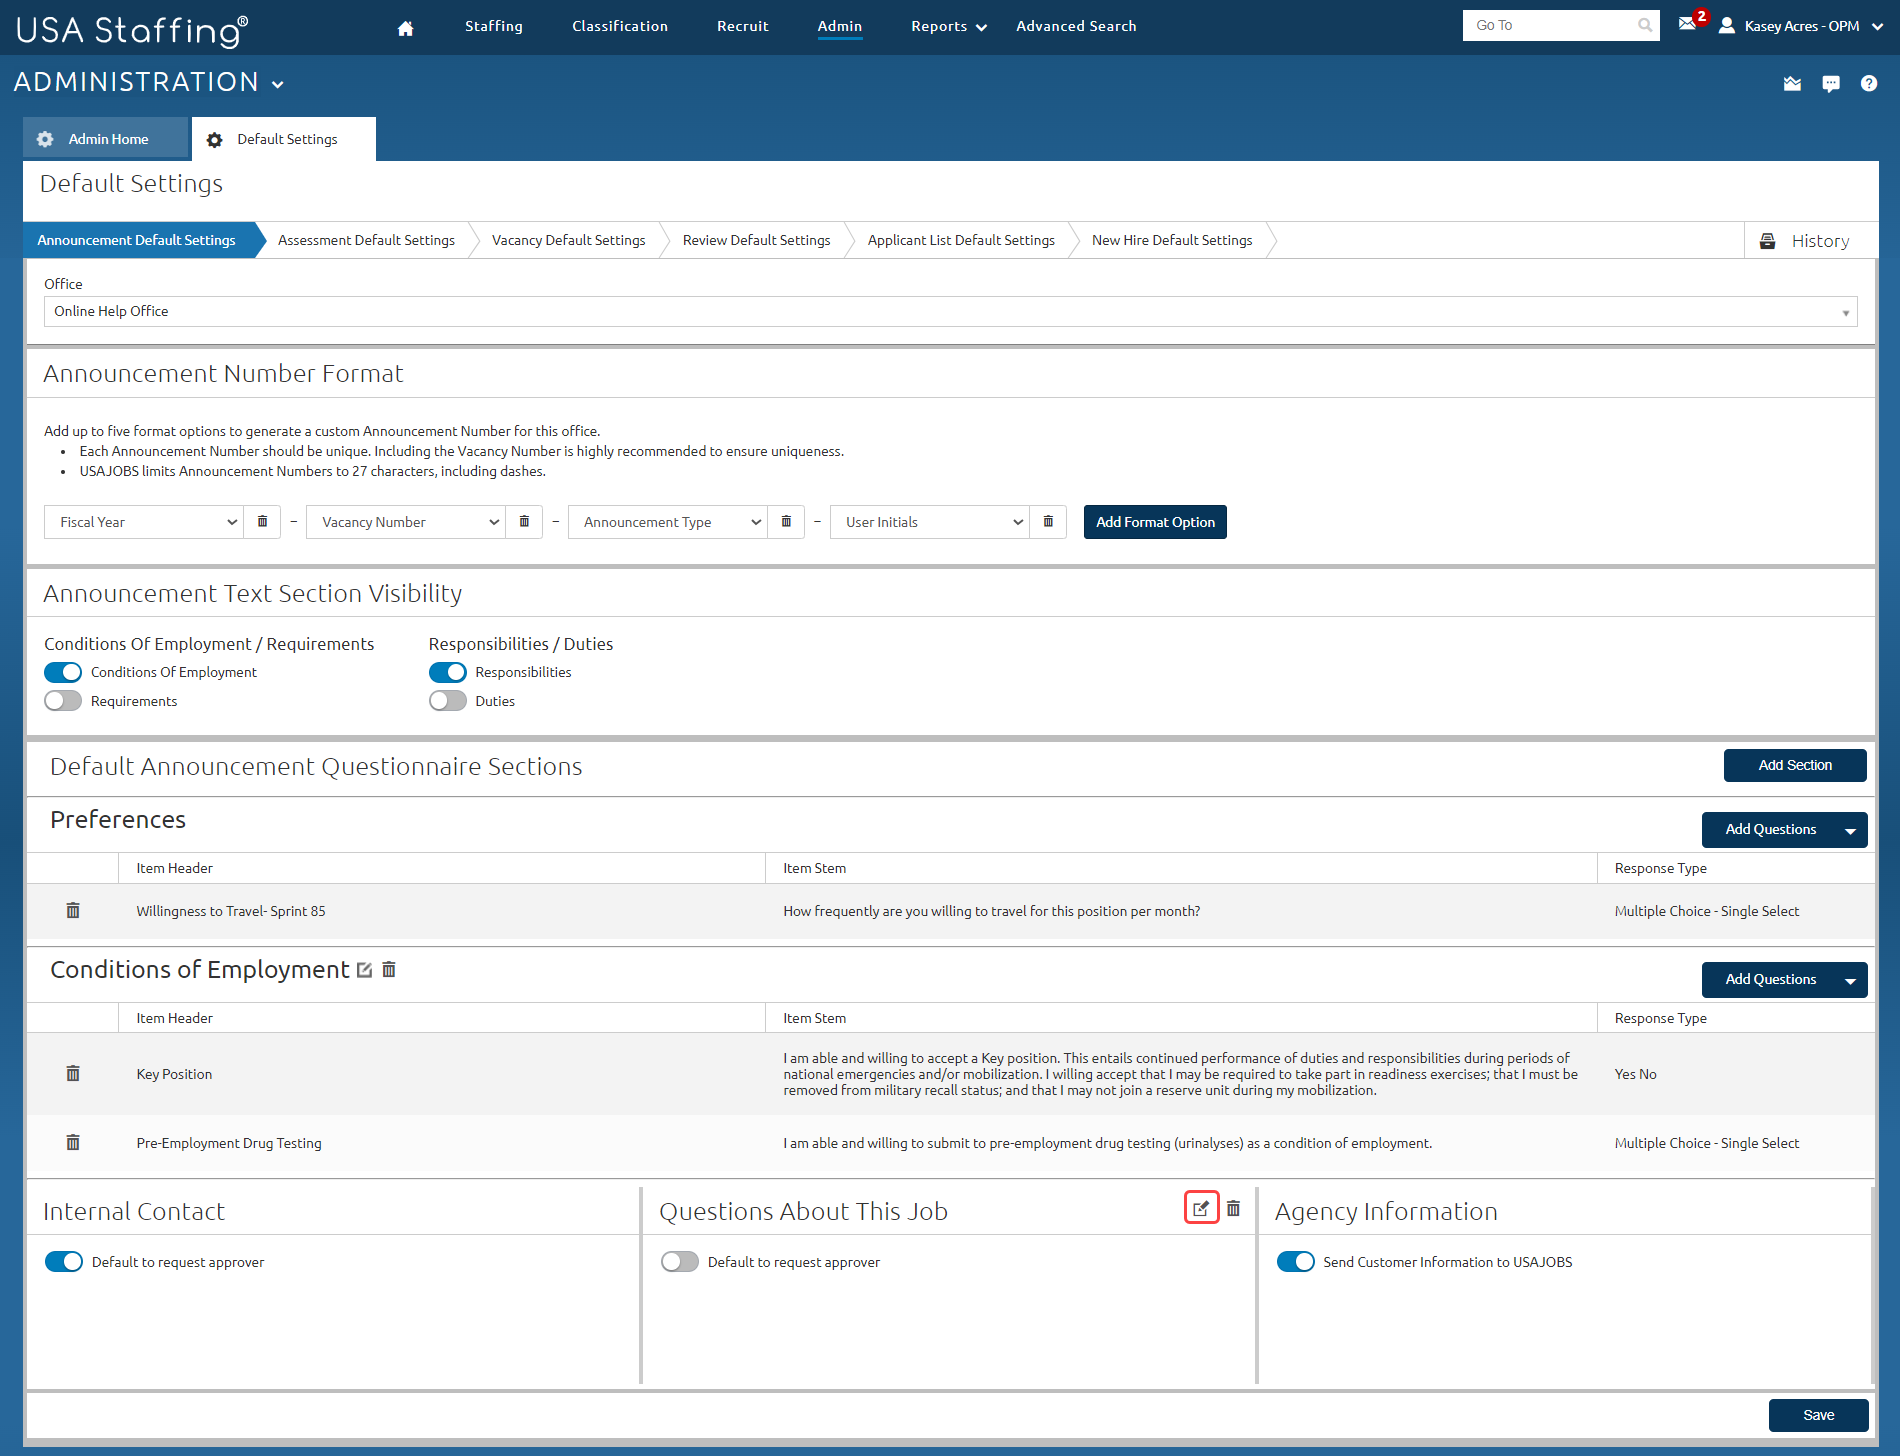1900x1456 pixels.
Task: Enable Questions About This Job default approver
Action: click(680, 1262)
